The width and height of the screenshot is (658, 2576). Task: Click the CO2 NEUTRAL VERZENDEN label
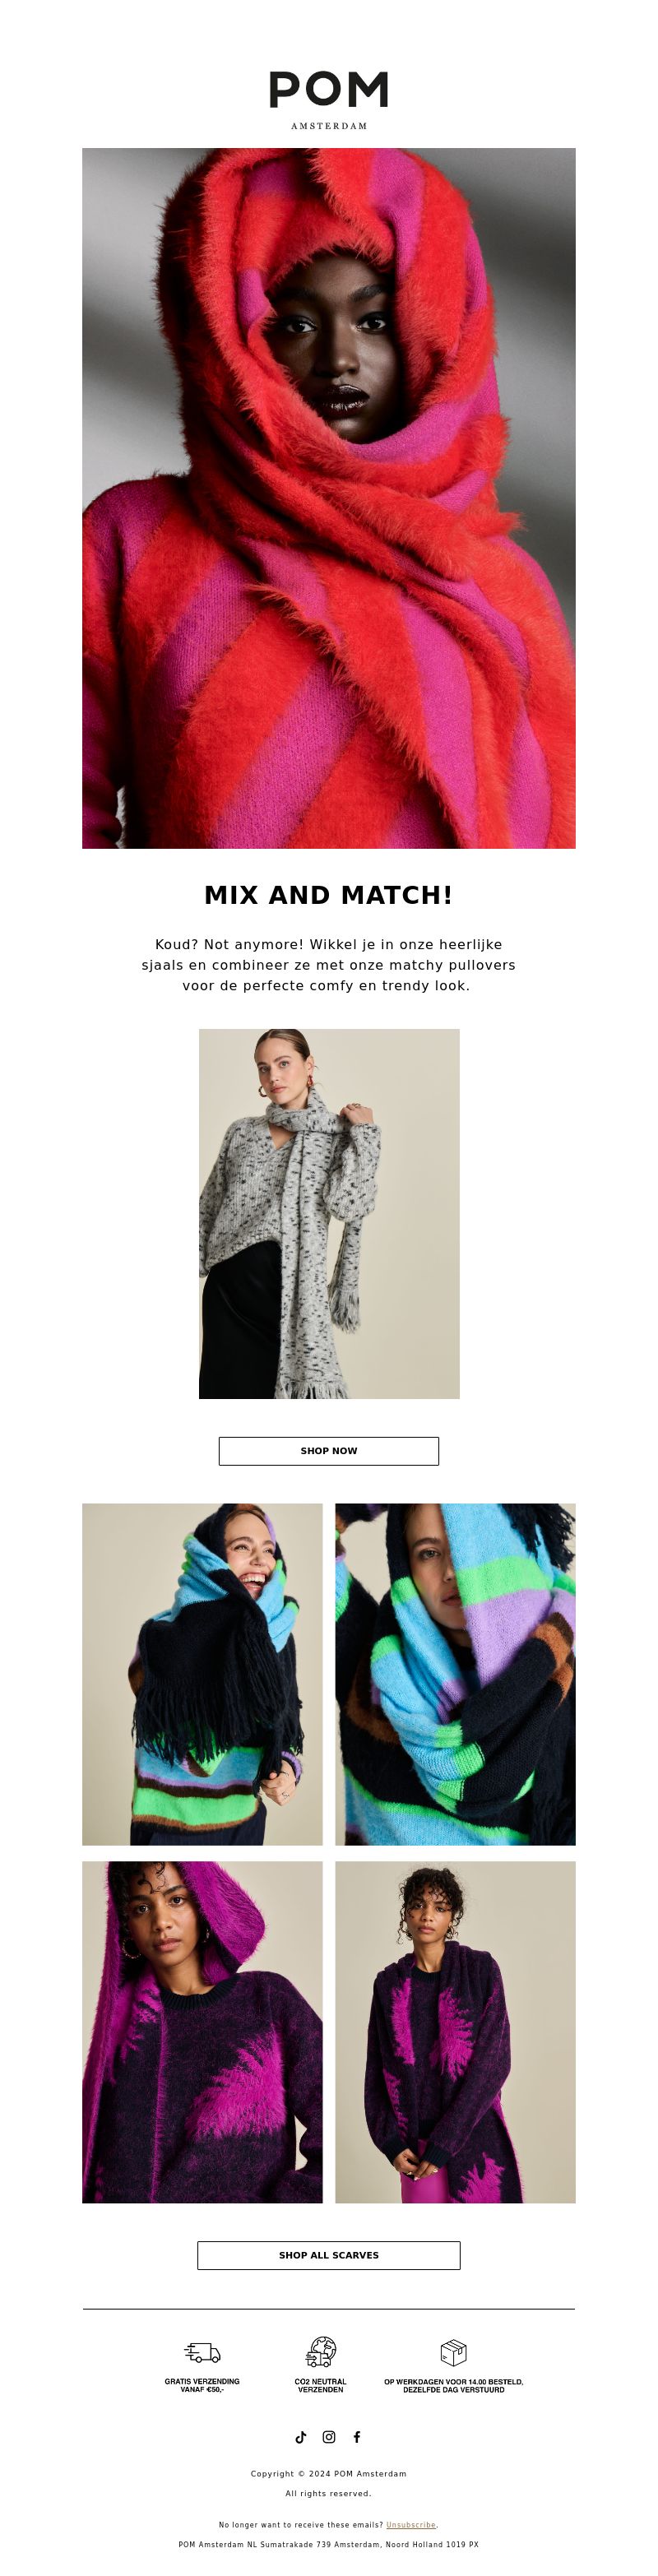(321, 2385)
